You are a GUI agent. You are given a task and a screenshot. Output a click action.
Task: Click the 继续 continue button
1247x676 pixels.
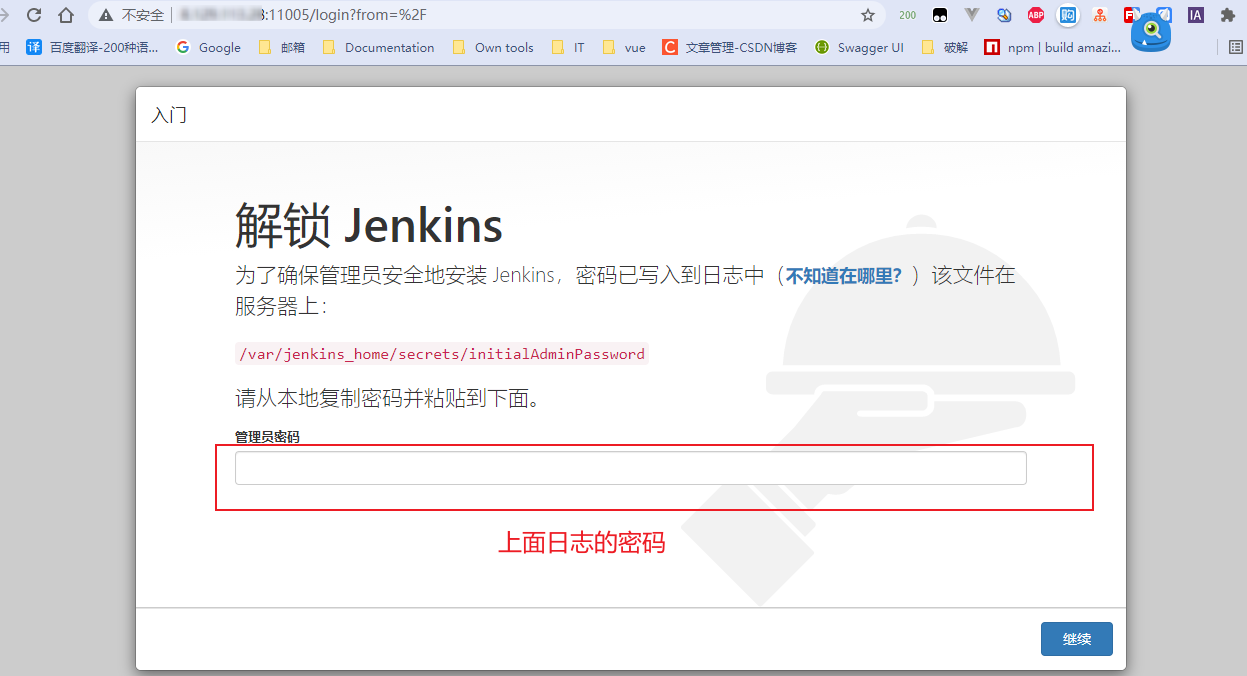(1077, 639)
